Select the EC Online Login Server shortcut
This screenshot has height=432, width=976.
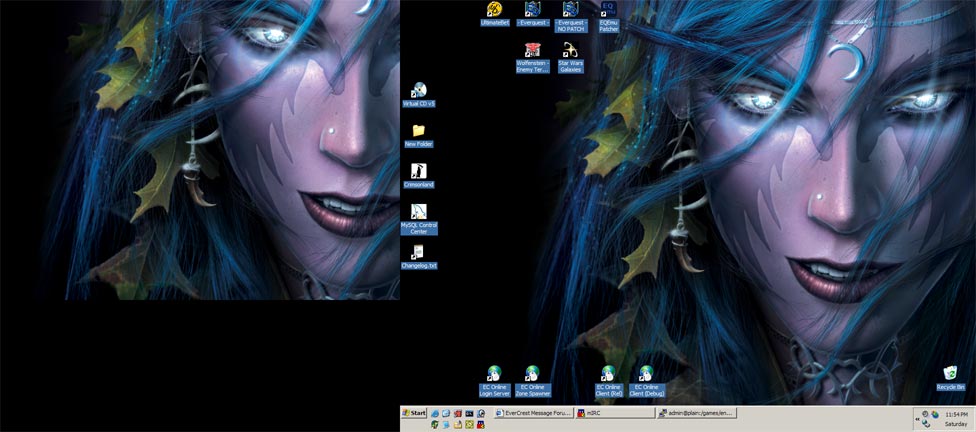tap(495, 381)
